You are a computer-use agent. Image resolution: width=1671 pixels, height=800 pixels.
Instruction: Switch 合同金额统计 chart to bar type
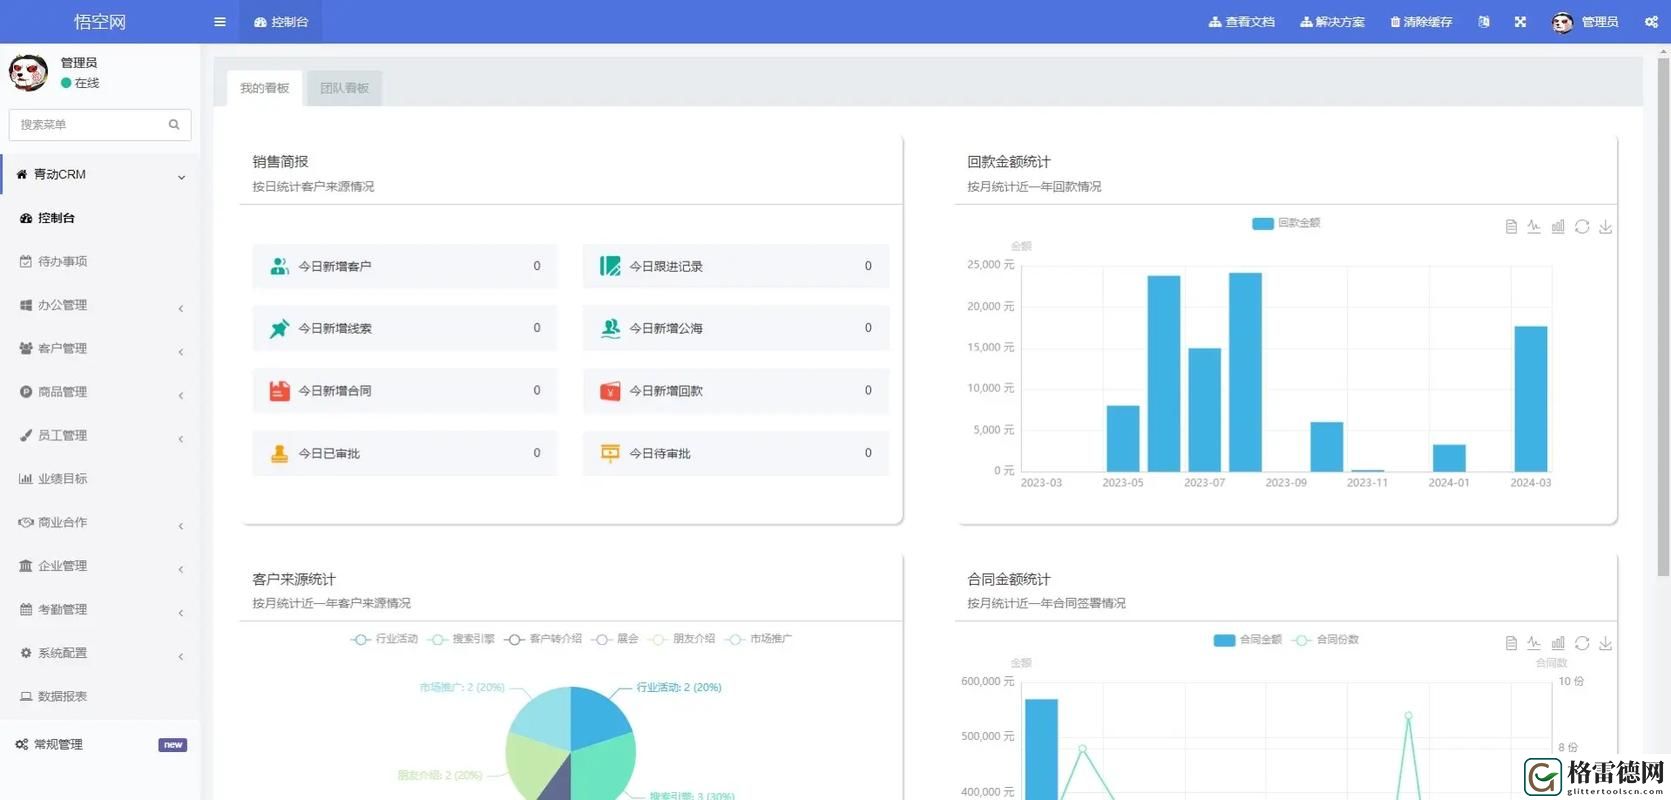1558,643
